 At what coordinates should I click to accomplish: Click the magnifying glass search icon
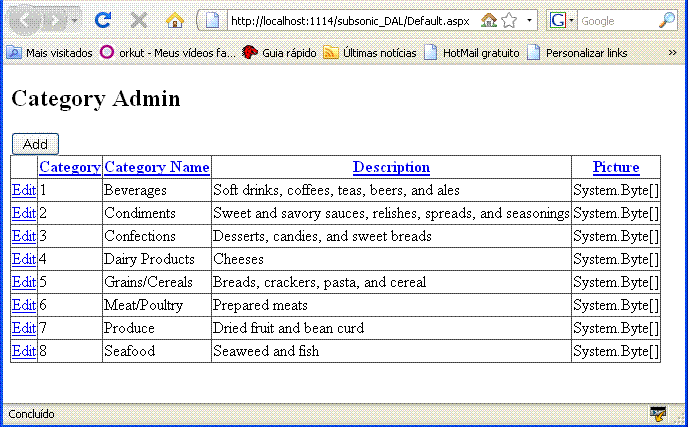pyautogui.click(x=667, y=20)
